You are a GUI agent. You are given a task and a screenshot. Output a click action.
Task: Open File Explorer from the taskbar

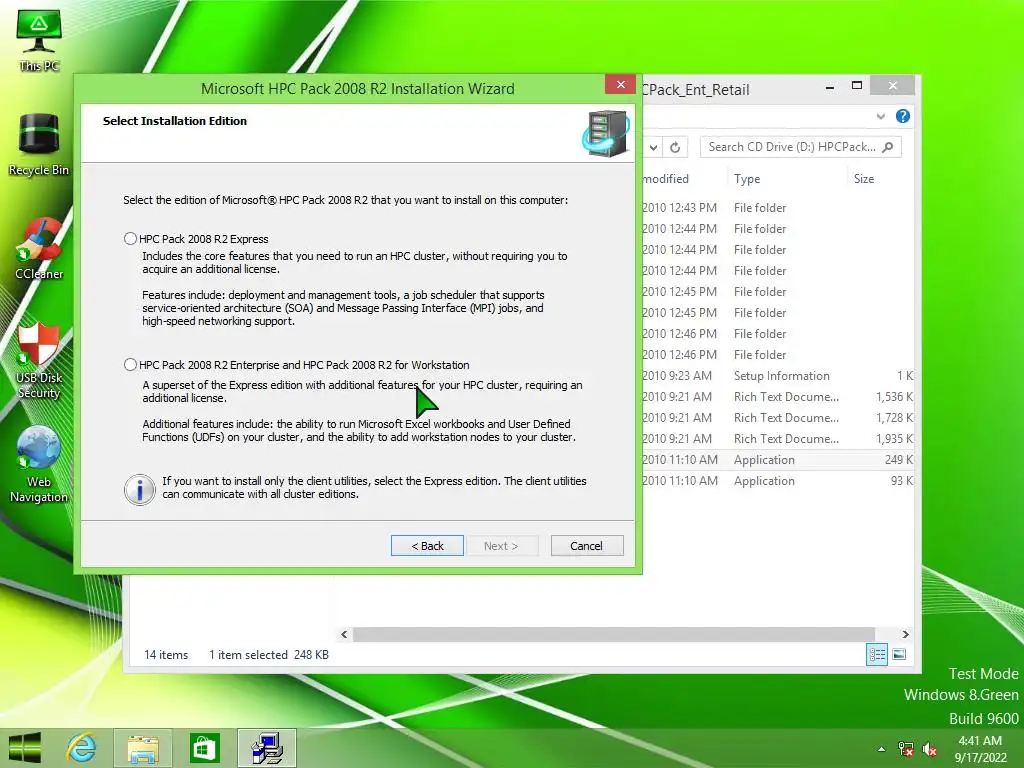(x=142, y=748)
